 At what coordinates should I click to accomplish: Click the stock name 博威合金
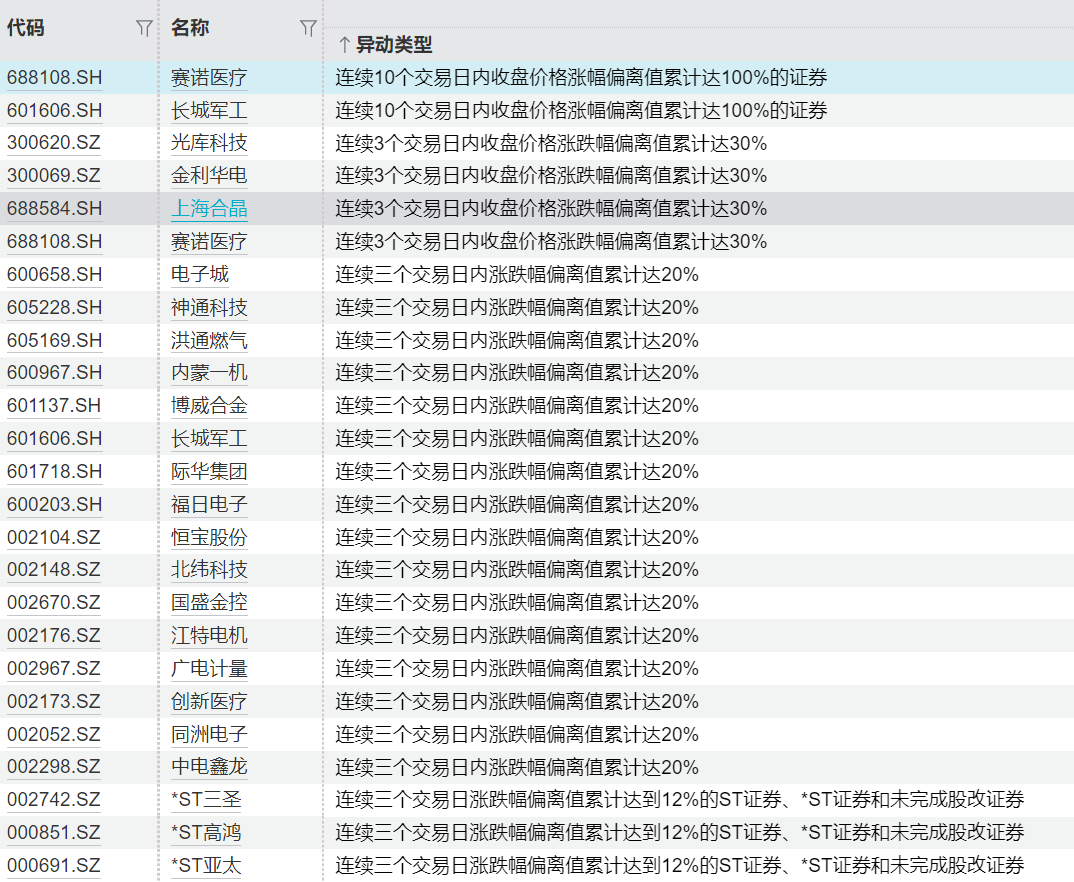point(209,405)
